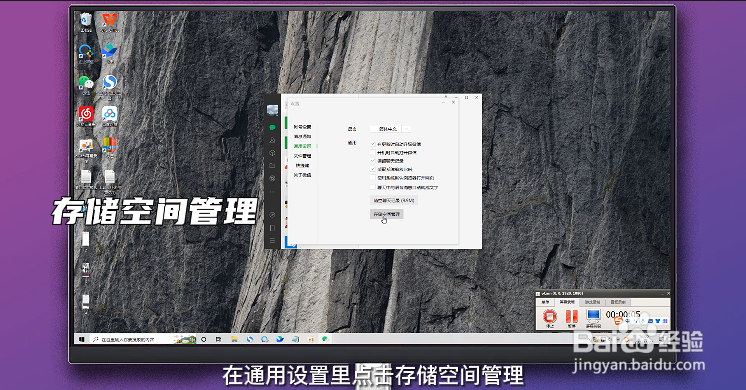Click the WeChat profile avatar
Screen dimensions: 746x390
pyautogui.click(x=273, y=110)
